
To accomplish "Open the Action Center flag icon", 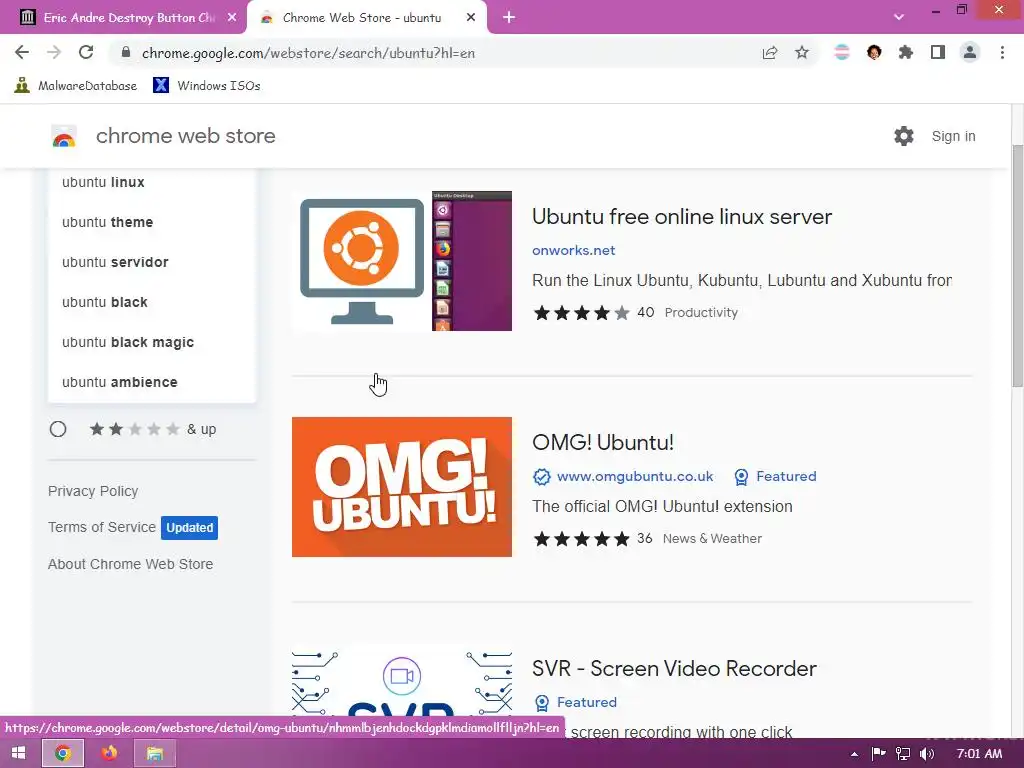I will 878,754.
